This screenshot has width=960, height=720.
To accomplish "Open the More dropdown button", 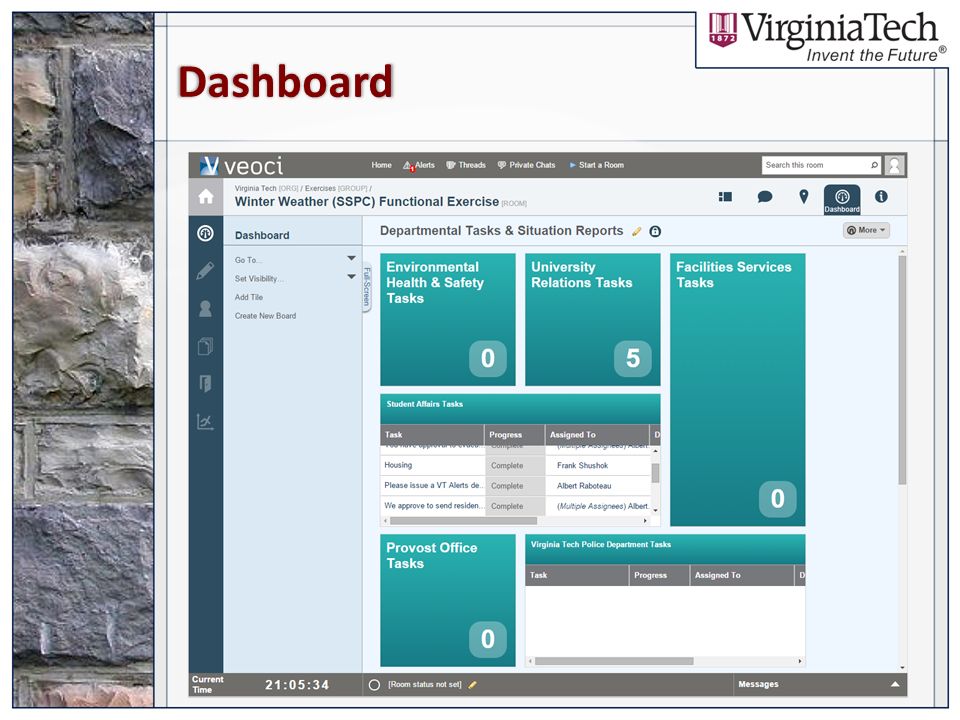I will [866, 230].
